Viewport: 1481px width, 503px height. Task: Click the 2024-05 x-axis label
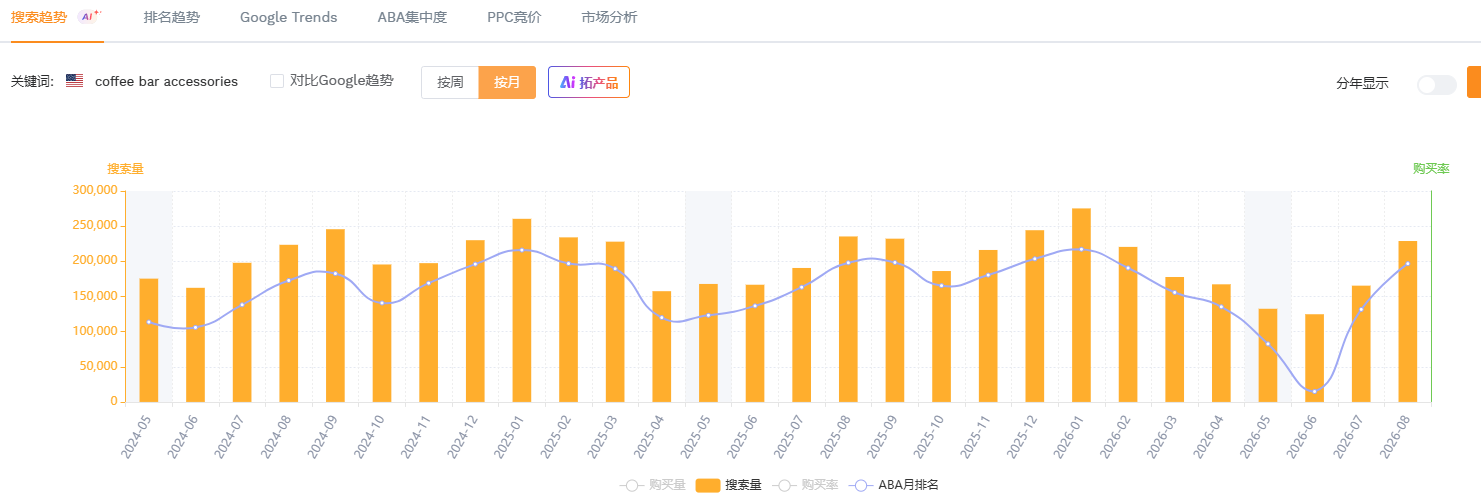click(136, 436)
